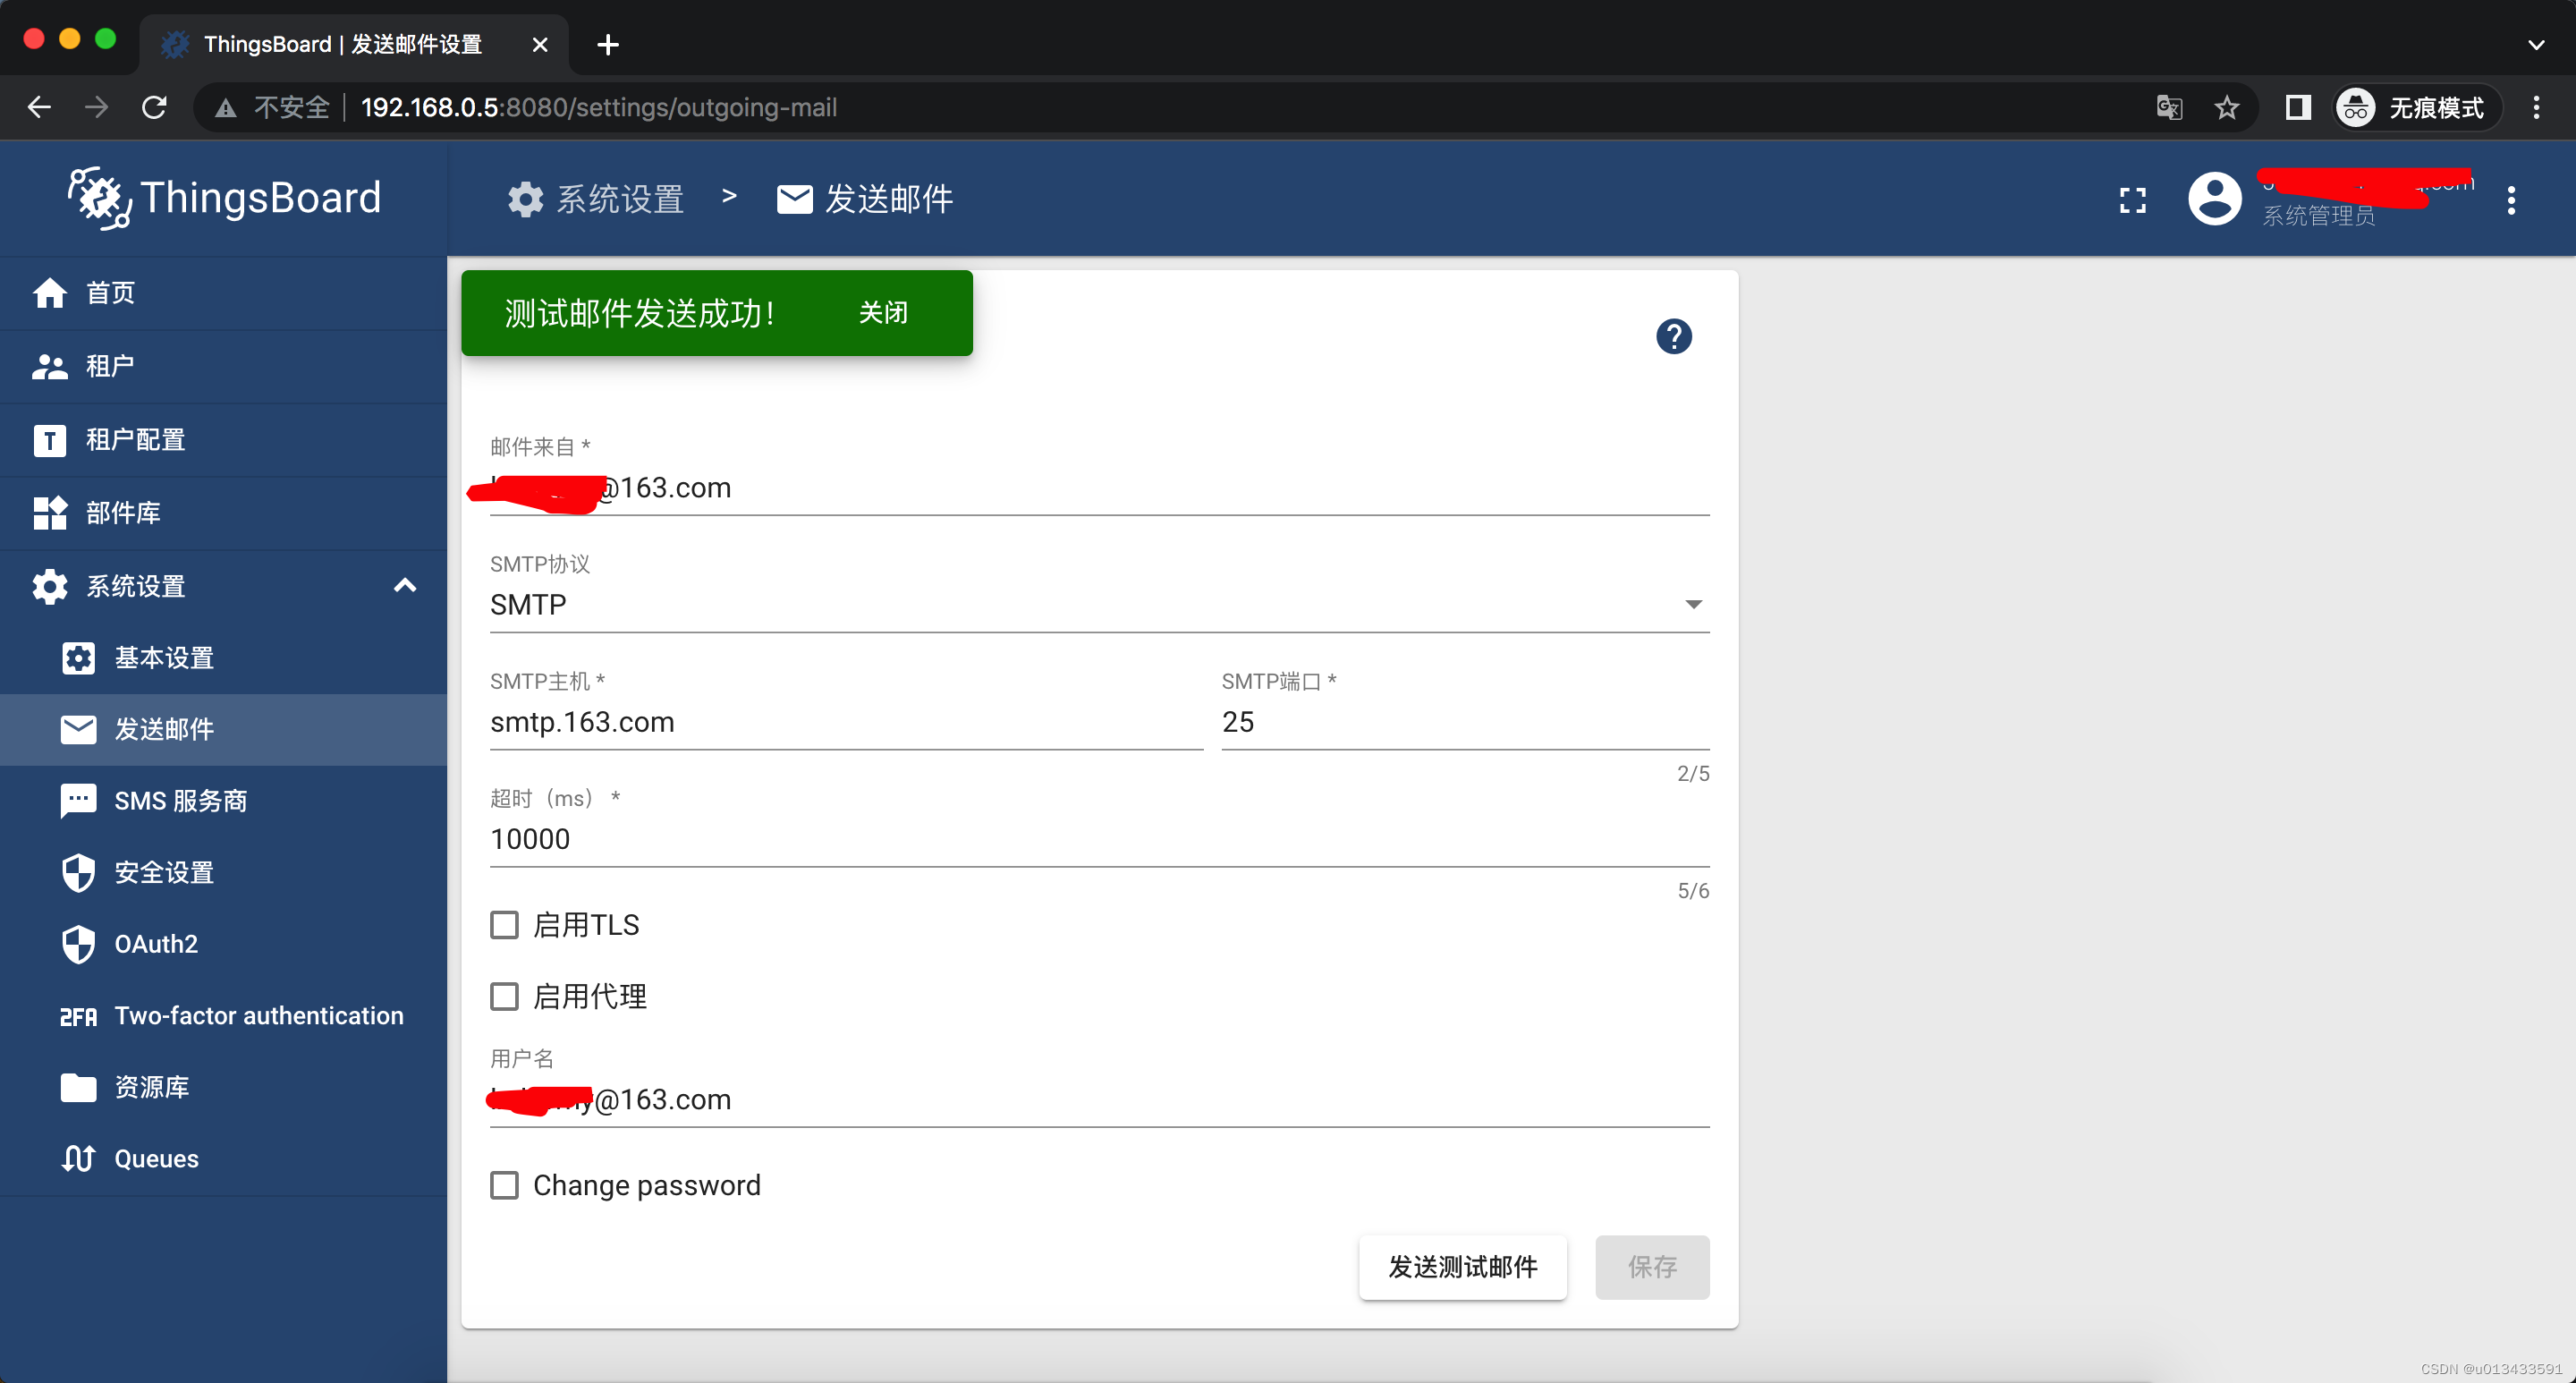
Task: Enable the 启用代理 proxy checkbox
Action: click(x=505, y=996)
